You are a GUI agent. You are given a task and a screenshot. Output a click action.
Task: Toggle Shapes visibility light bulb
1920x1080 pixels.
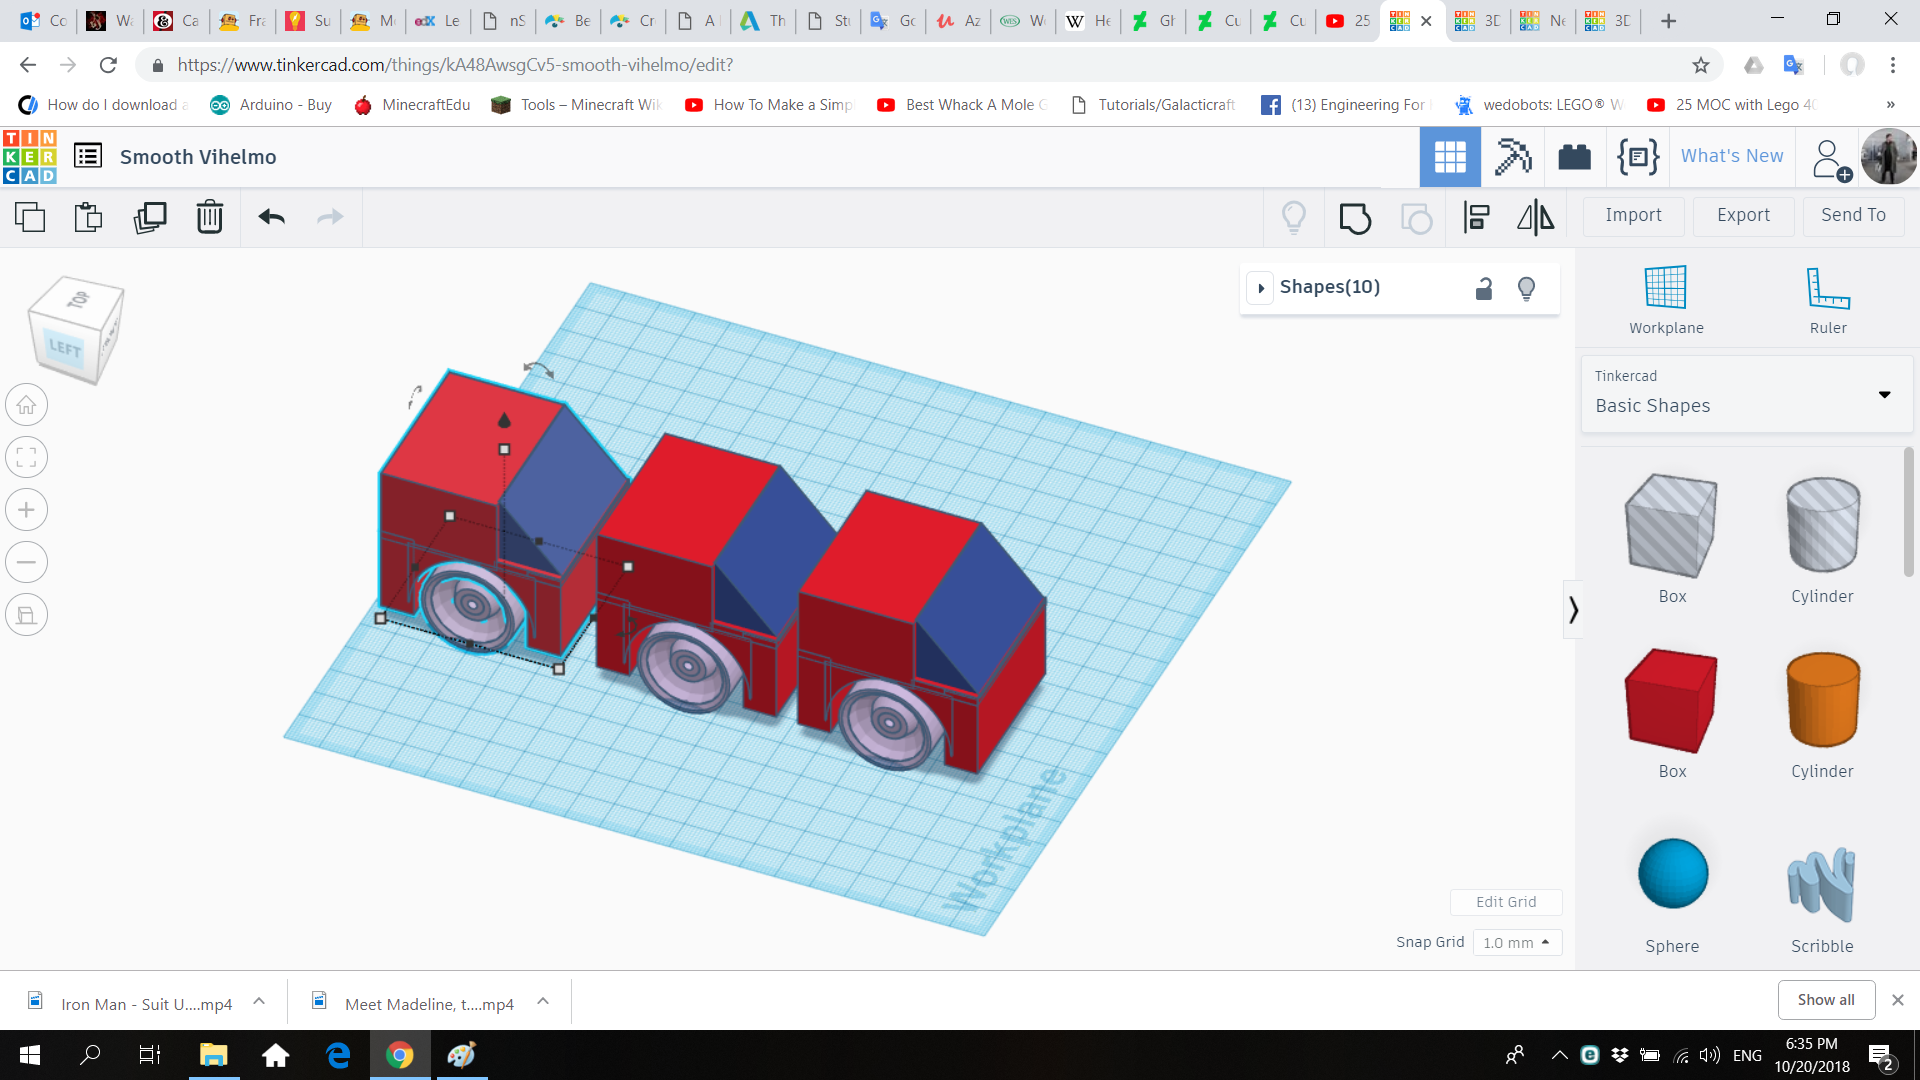(x=1526, y=289)
